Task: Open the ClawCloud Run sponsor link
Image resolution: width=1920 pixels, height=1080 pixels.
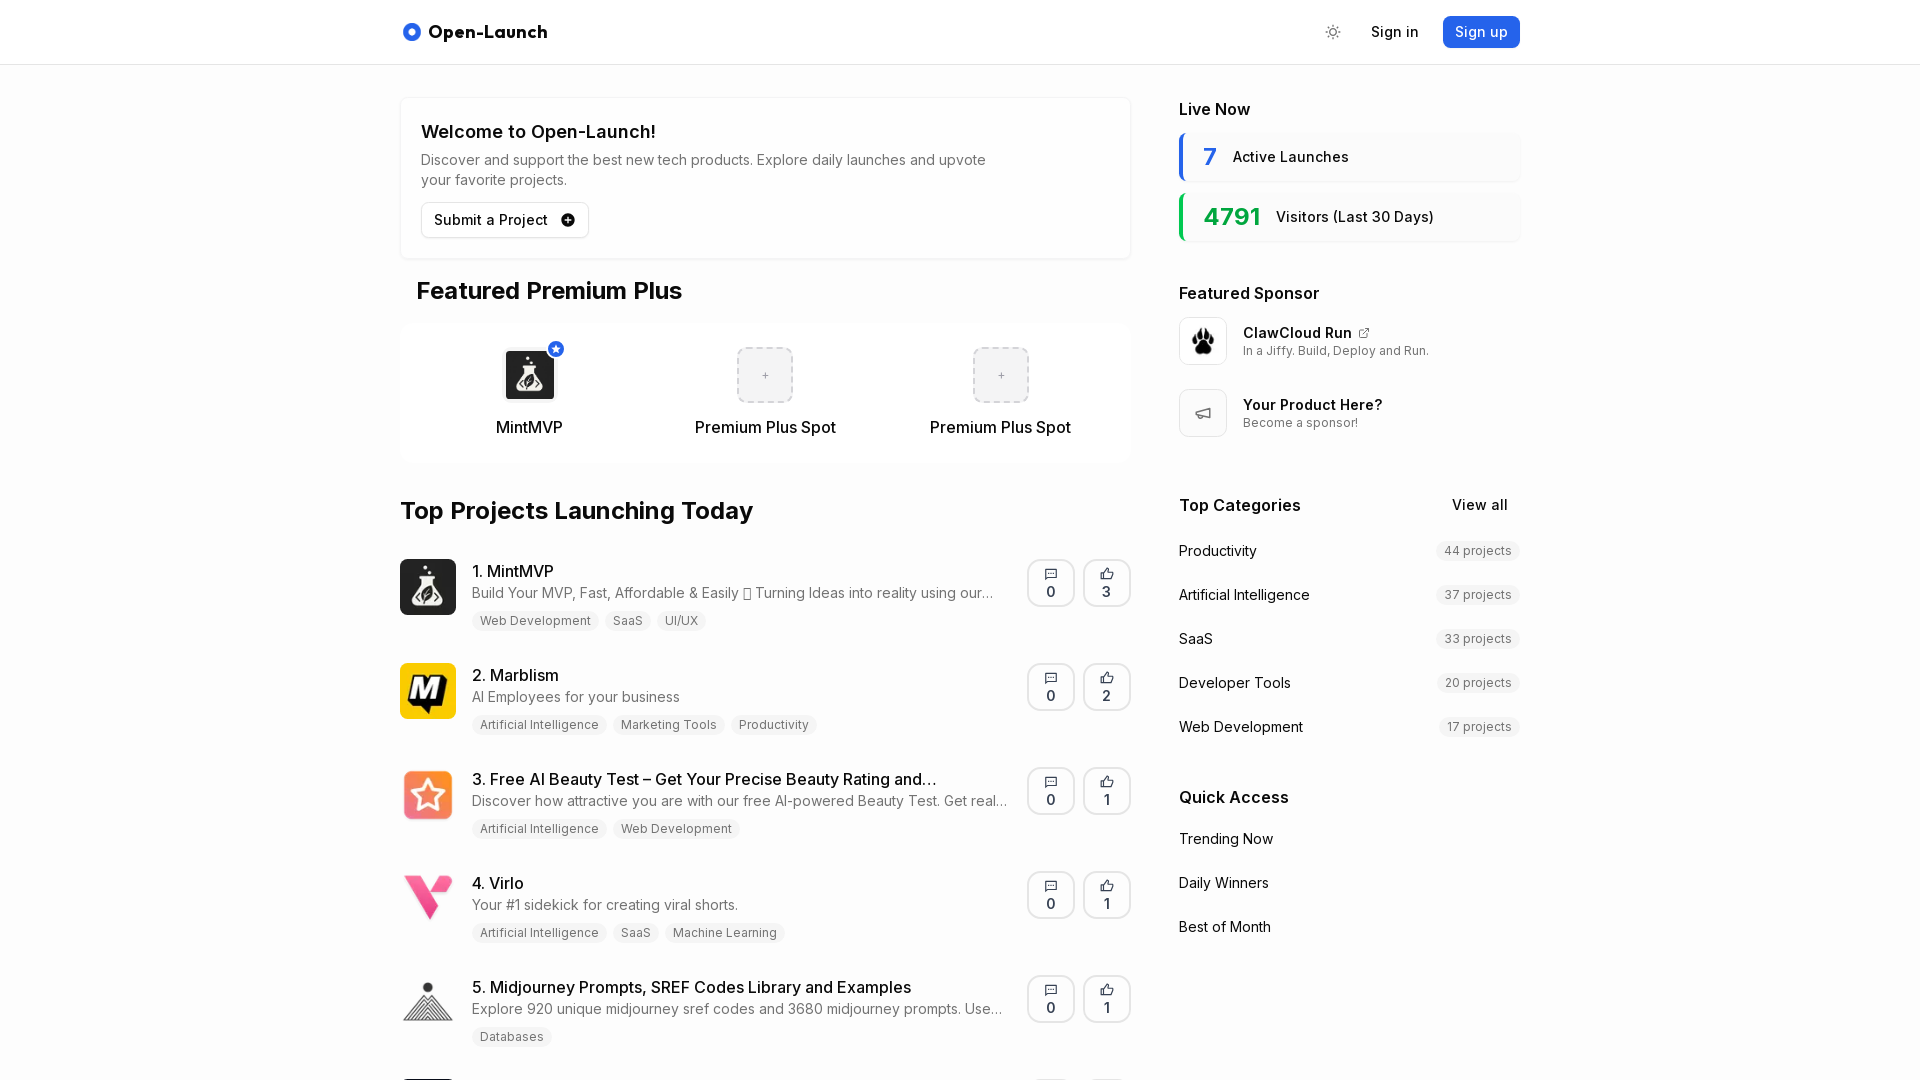Action: click(x=1297, y=333)
